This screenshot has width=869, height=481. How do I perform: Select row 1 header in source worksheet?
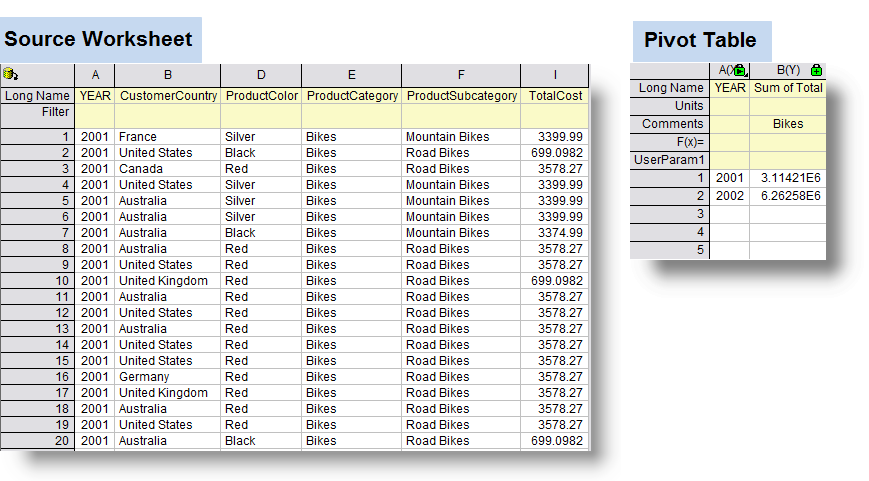click(x=38, y=137)
